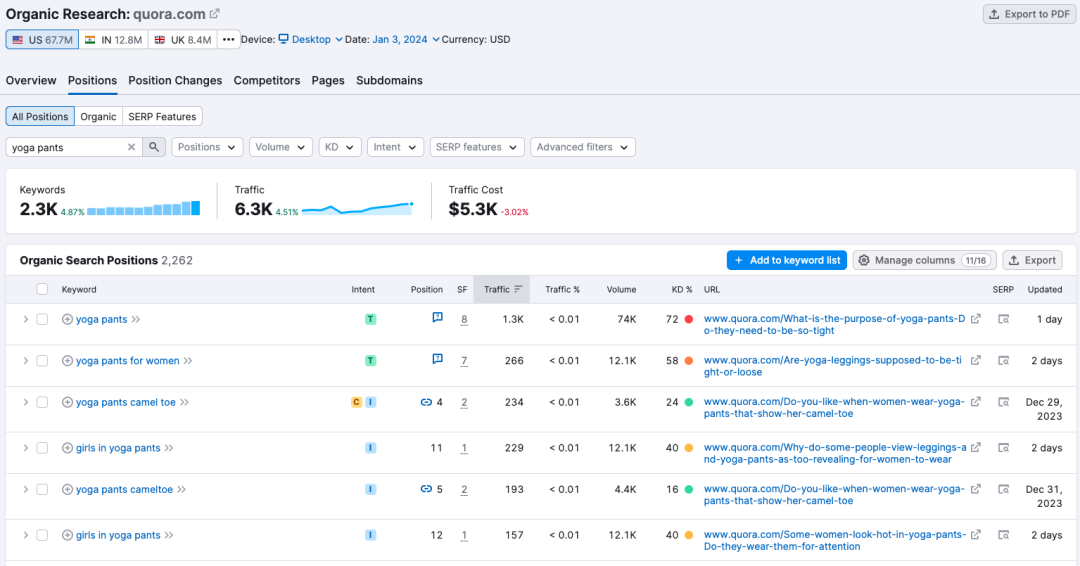Click the magnifier search button

(154, 147)
